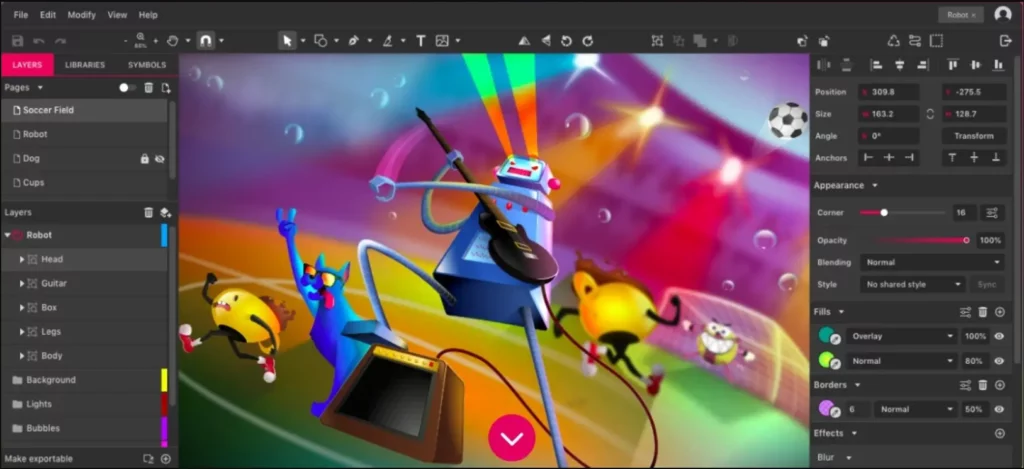Toggle the Pages switch

[127, 88]
